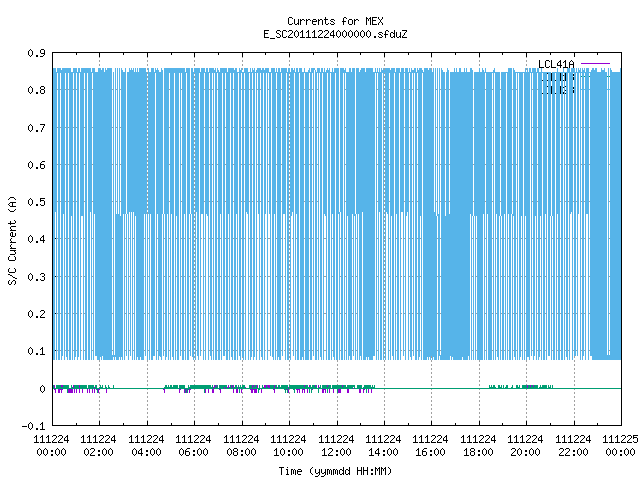640x480 pixels.
Task: Click the 111224 06:00 time tick label
Action: pos(193,446)
